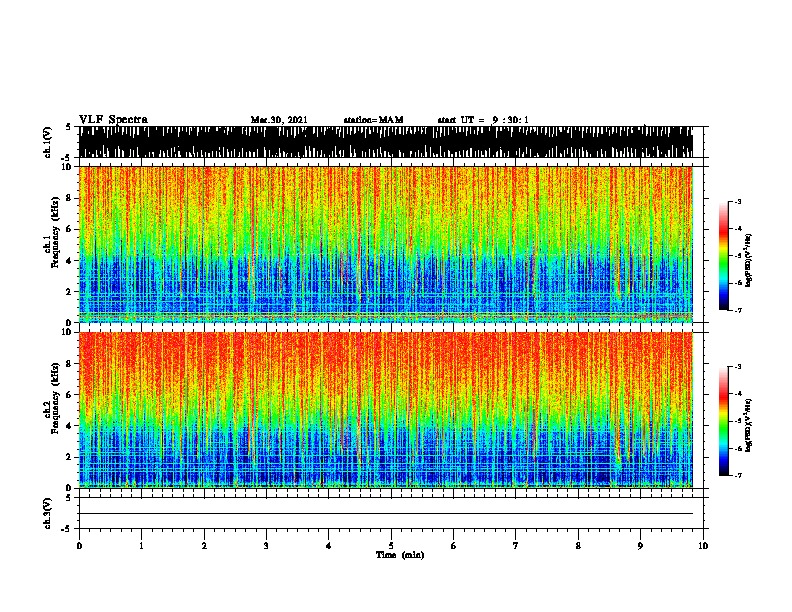Click time axis tick label '4'
The image size is (792, 612).
coord(329,546)
